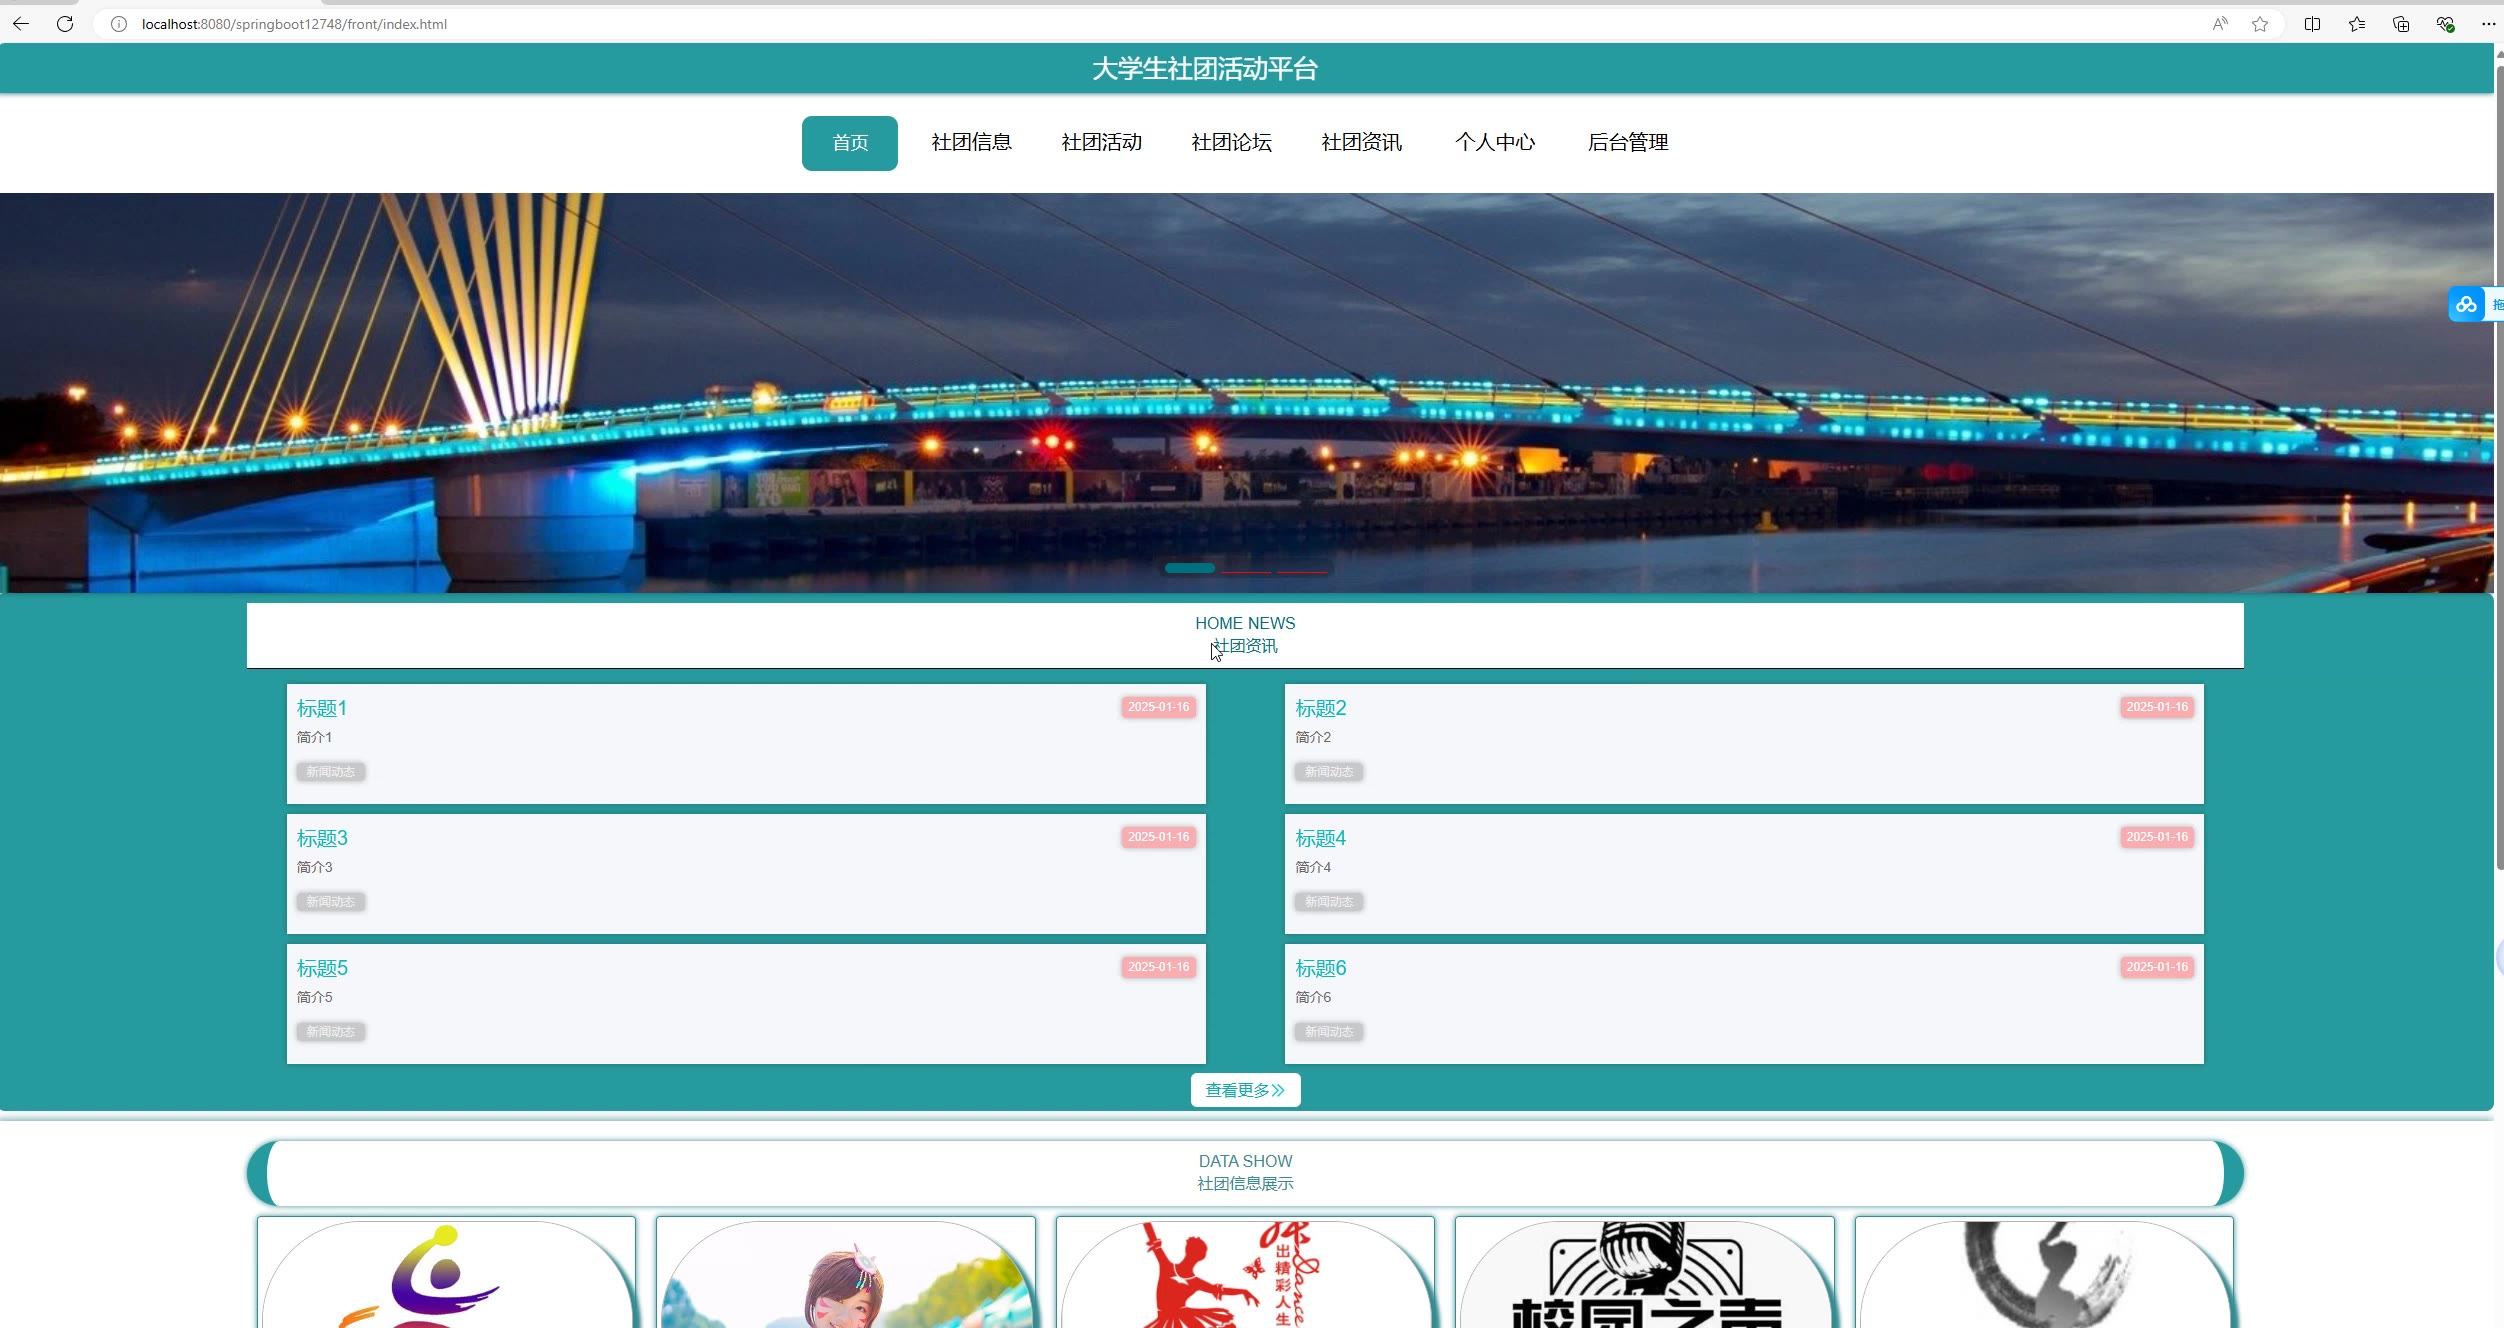
Task: Open the 个人中心 menu item
Action: click(x=1495, y=143)
